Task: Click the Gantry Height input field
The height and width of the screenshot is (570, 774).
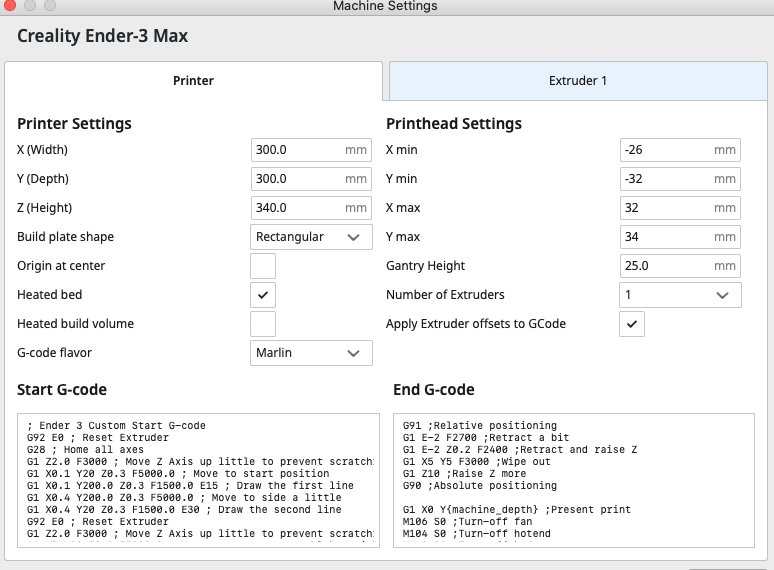Action: pos(680,266)
